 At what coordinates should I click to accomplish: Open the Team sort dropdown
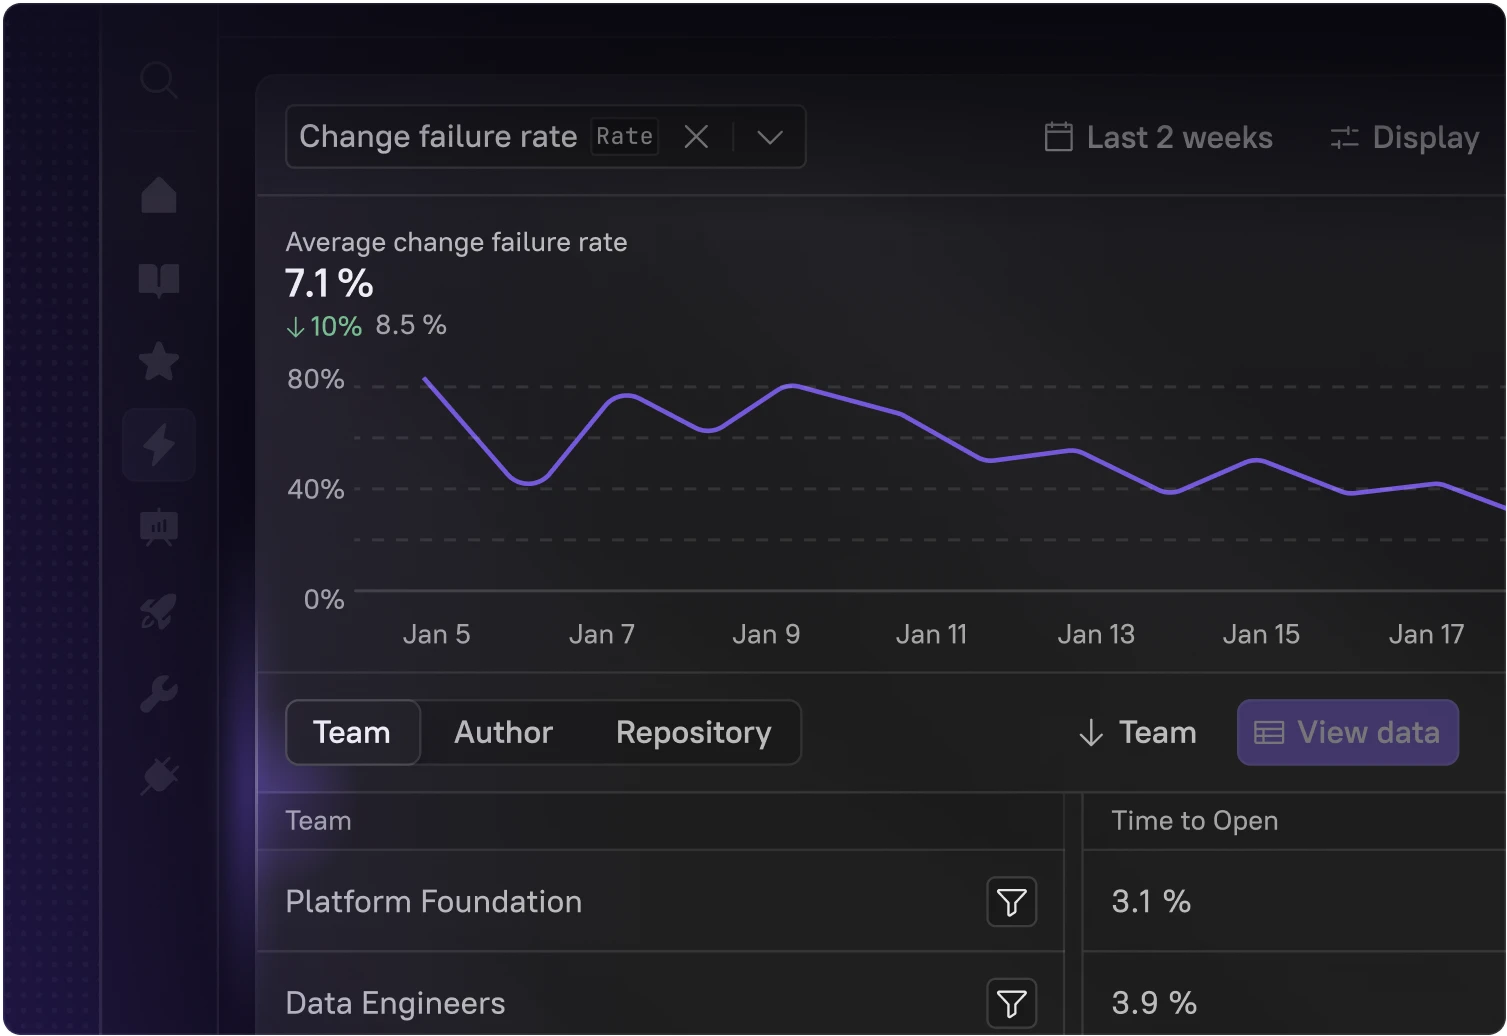click(1138, 733)
